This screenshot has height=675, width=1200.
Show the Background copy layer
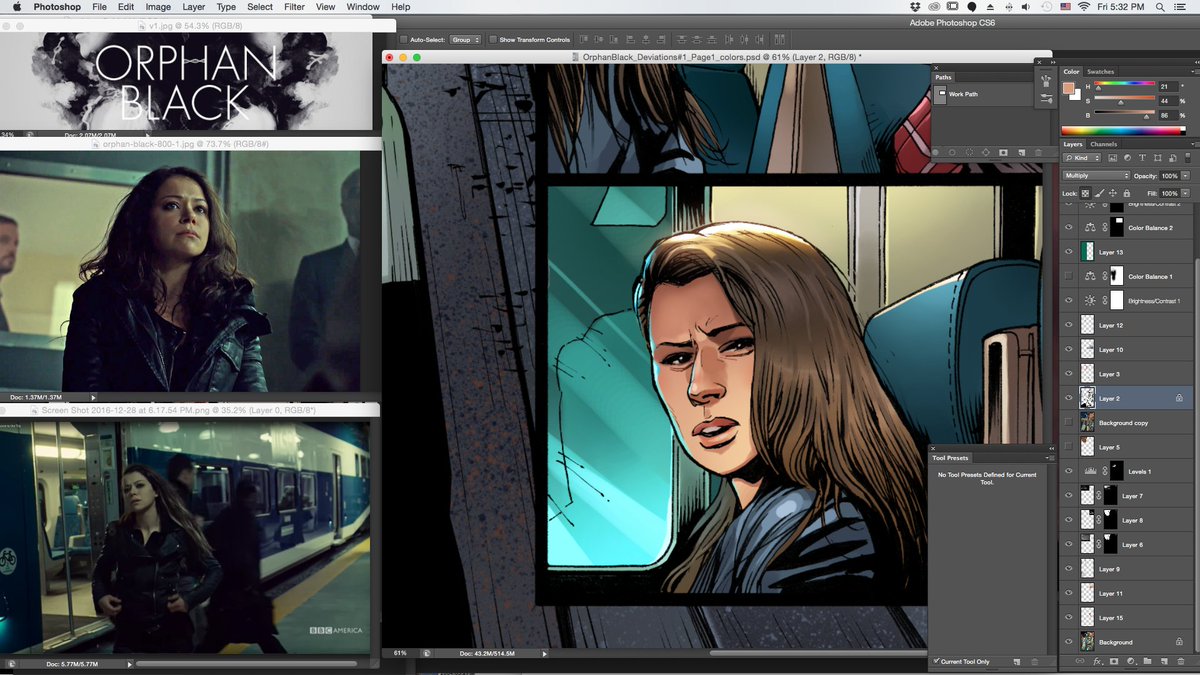pos(1068,423)
